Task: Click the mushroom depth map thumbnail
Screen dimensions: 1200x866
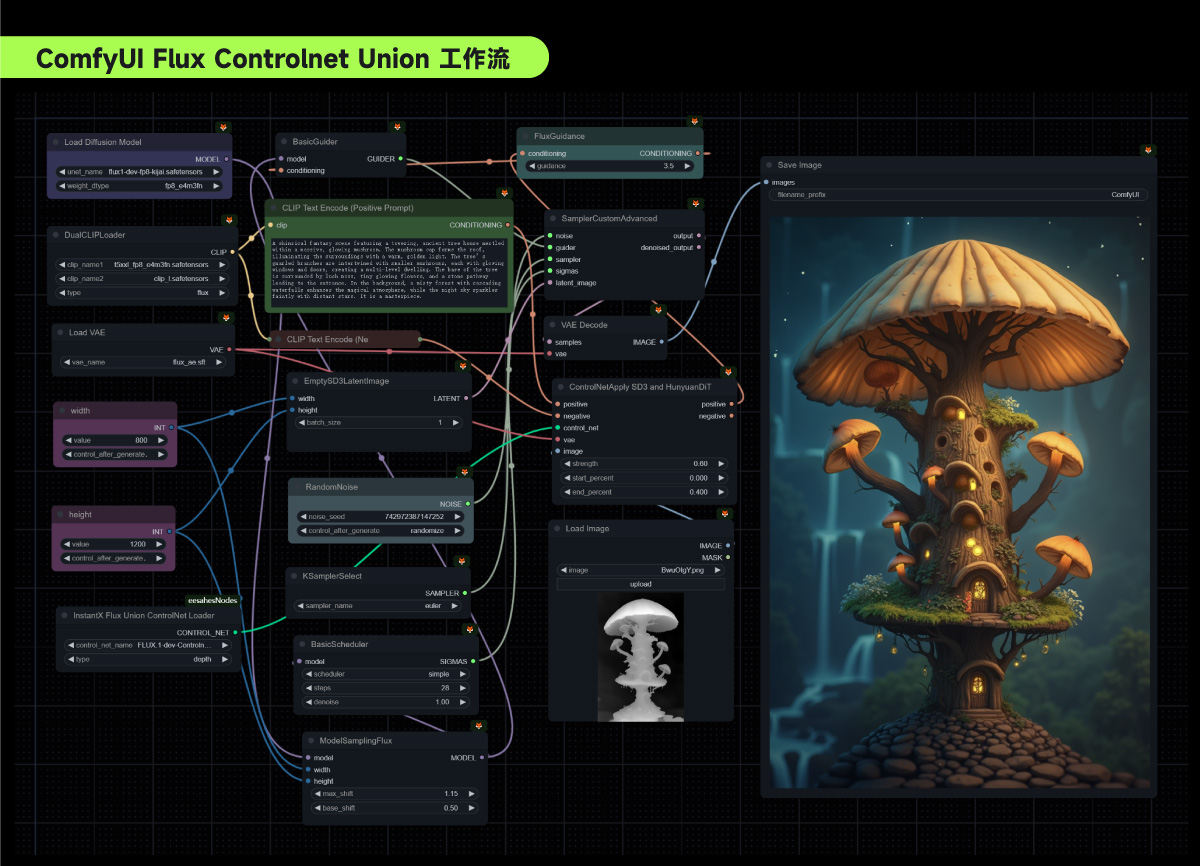Action: pyautogui.click(x=641, y=657)
